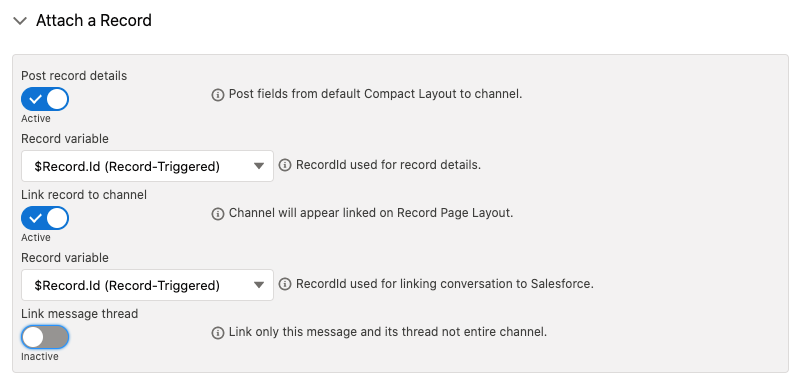Screen dimensions: 800x387
Task: Click down arrow of Record variable under Link record to channel
Action: [x=259, y=285]
